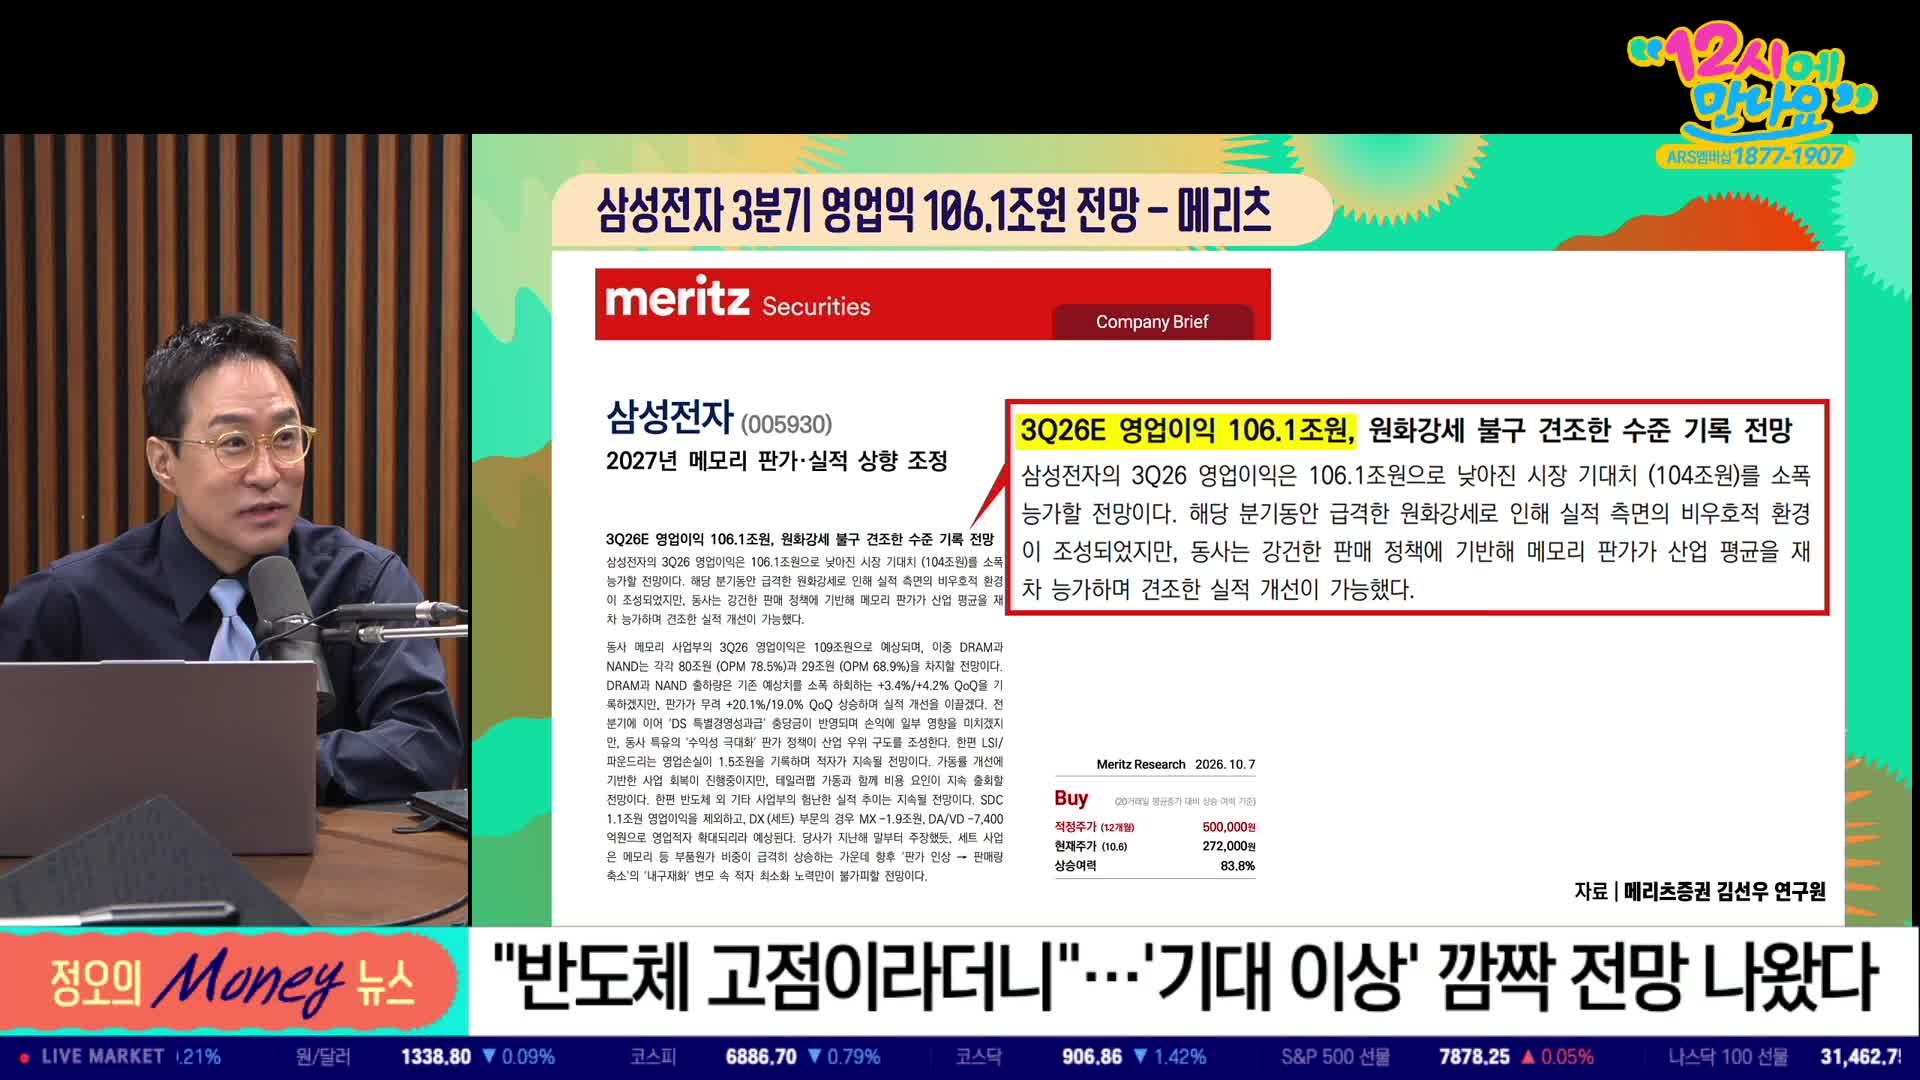Click the down arrow next to 1.42%
Screen dimensions: 1920x1080
(x=1140, y=1057)
